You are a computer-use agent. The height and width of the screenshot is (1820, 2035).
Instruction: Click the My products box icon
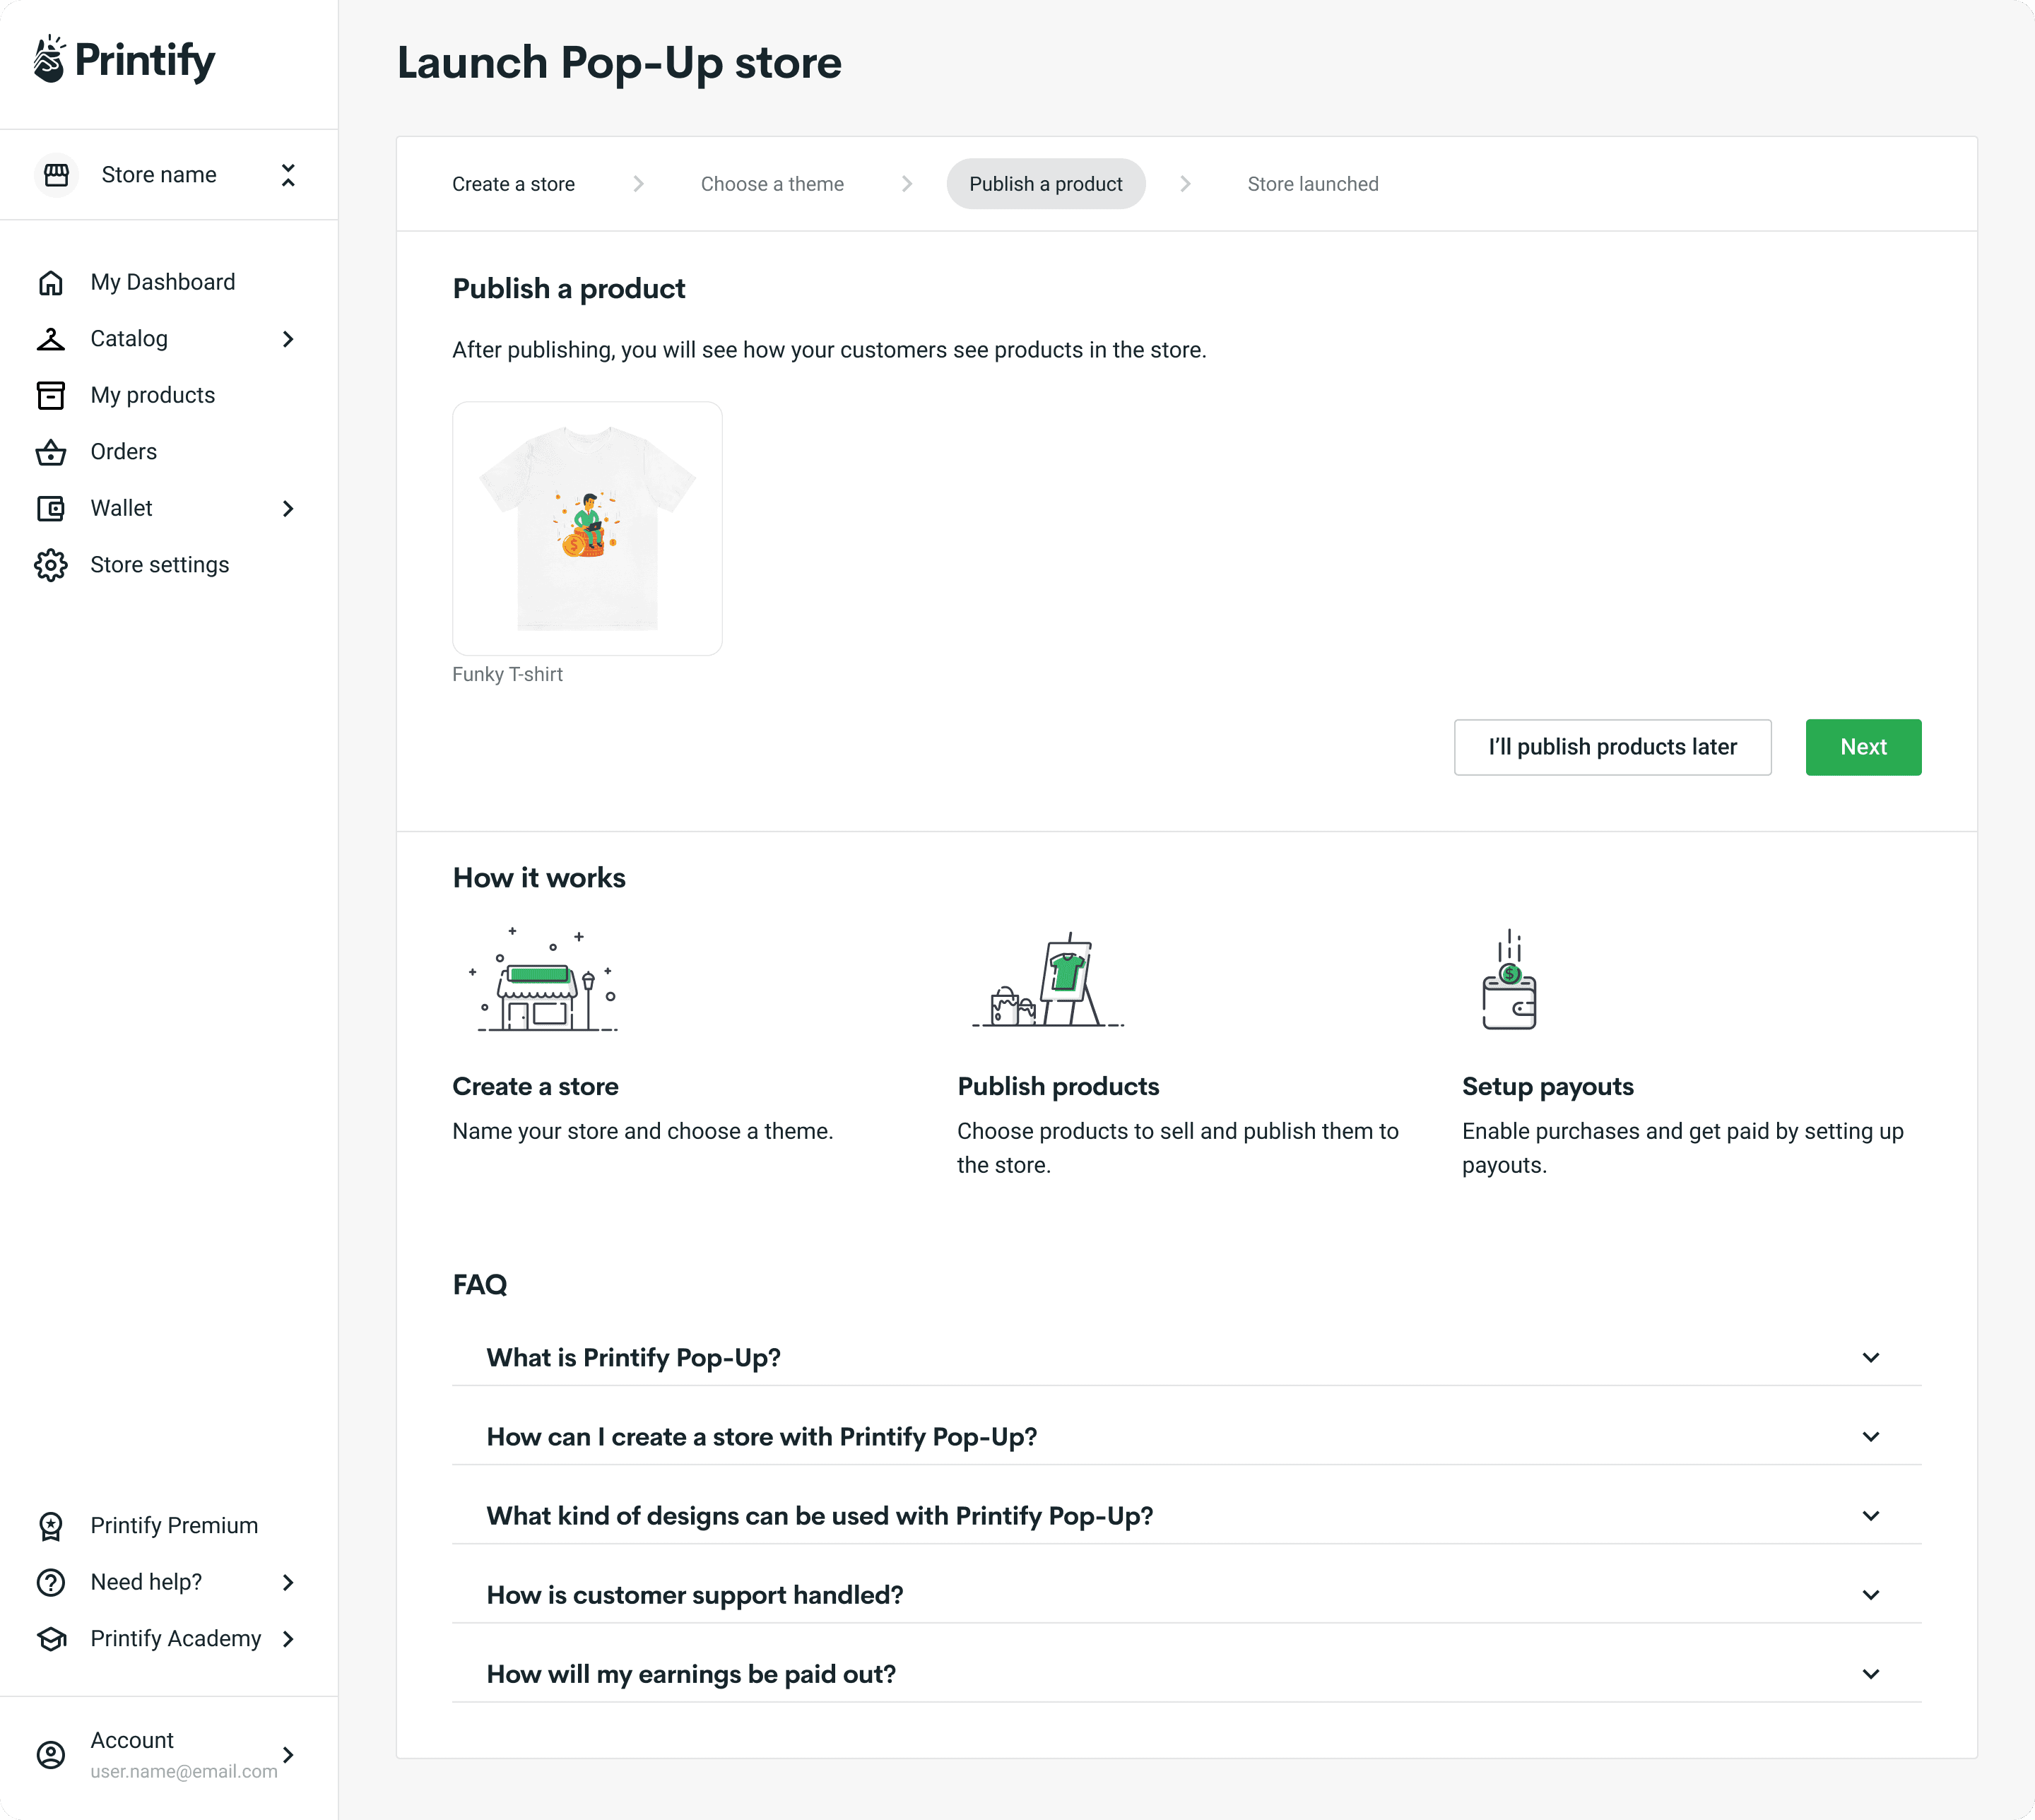click(51, 396)
